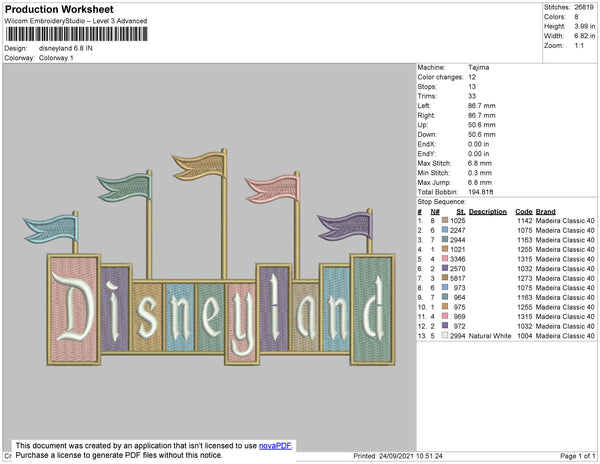Click color swatch for stop 11 stitch 969

tap(445, 316)
